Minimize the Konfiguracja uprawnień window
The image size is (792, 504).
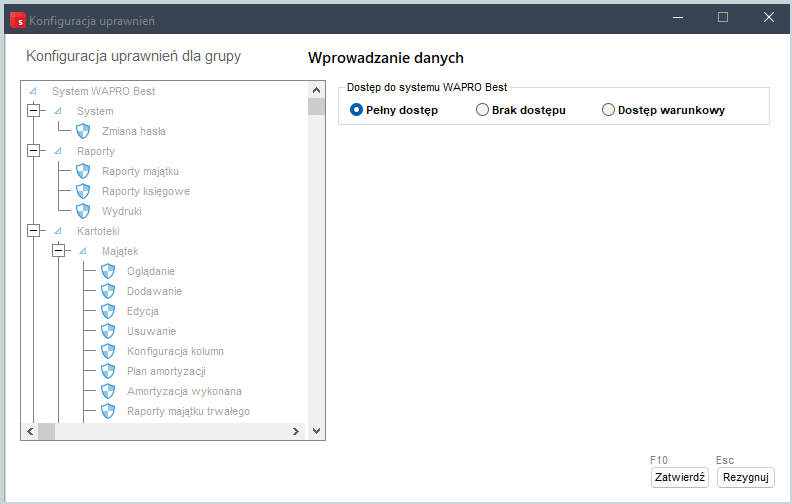[678, 17]
